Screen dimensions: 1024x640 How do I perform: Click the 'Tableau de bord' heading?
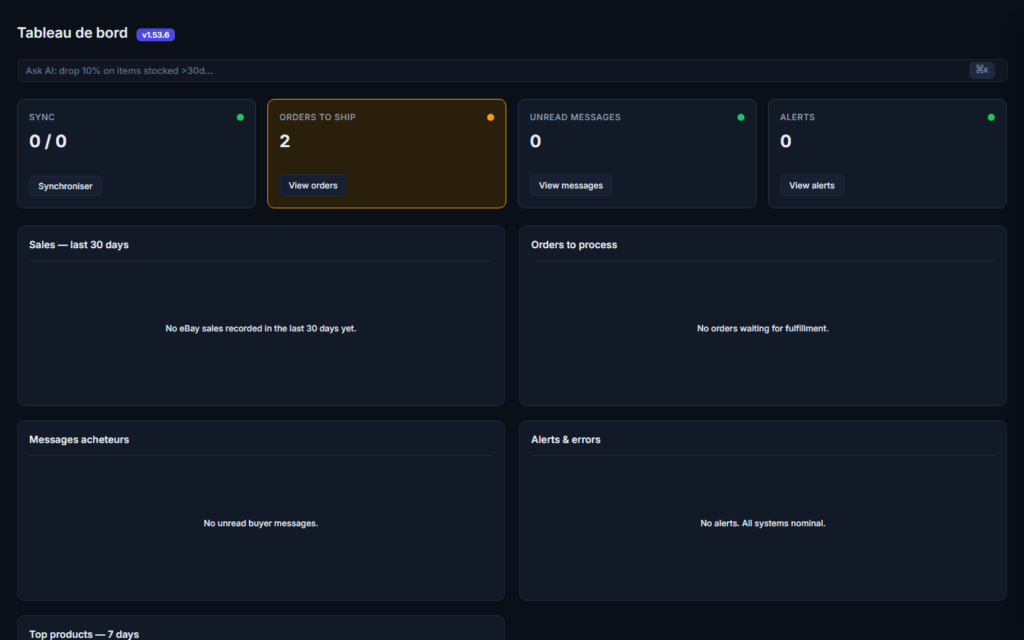click(72, 33)
